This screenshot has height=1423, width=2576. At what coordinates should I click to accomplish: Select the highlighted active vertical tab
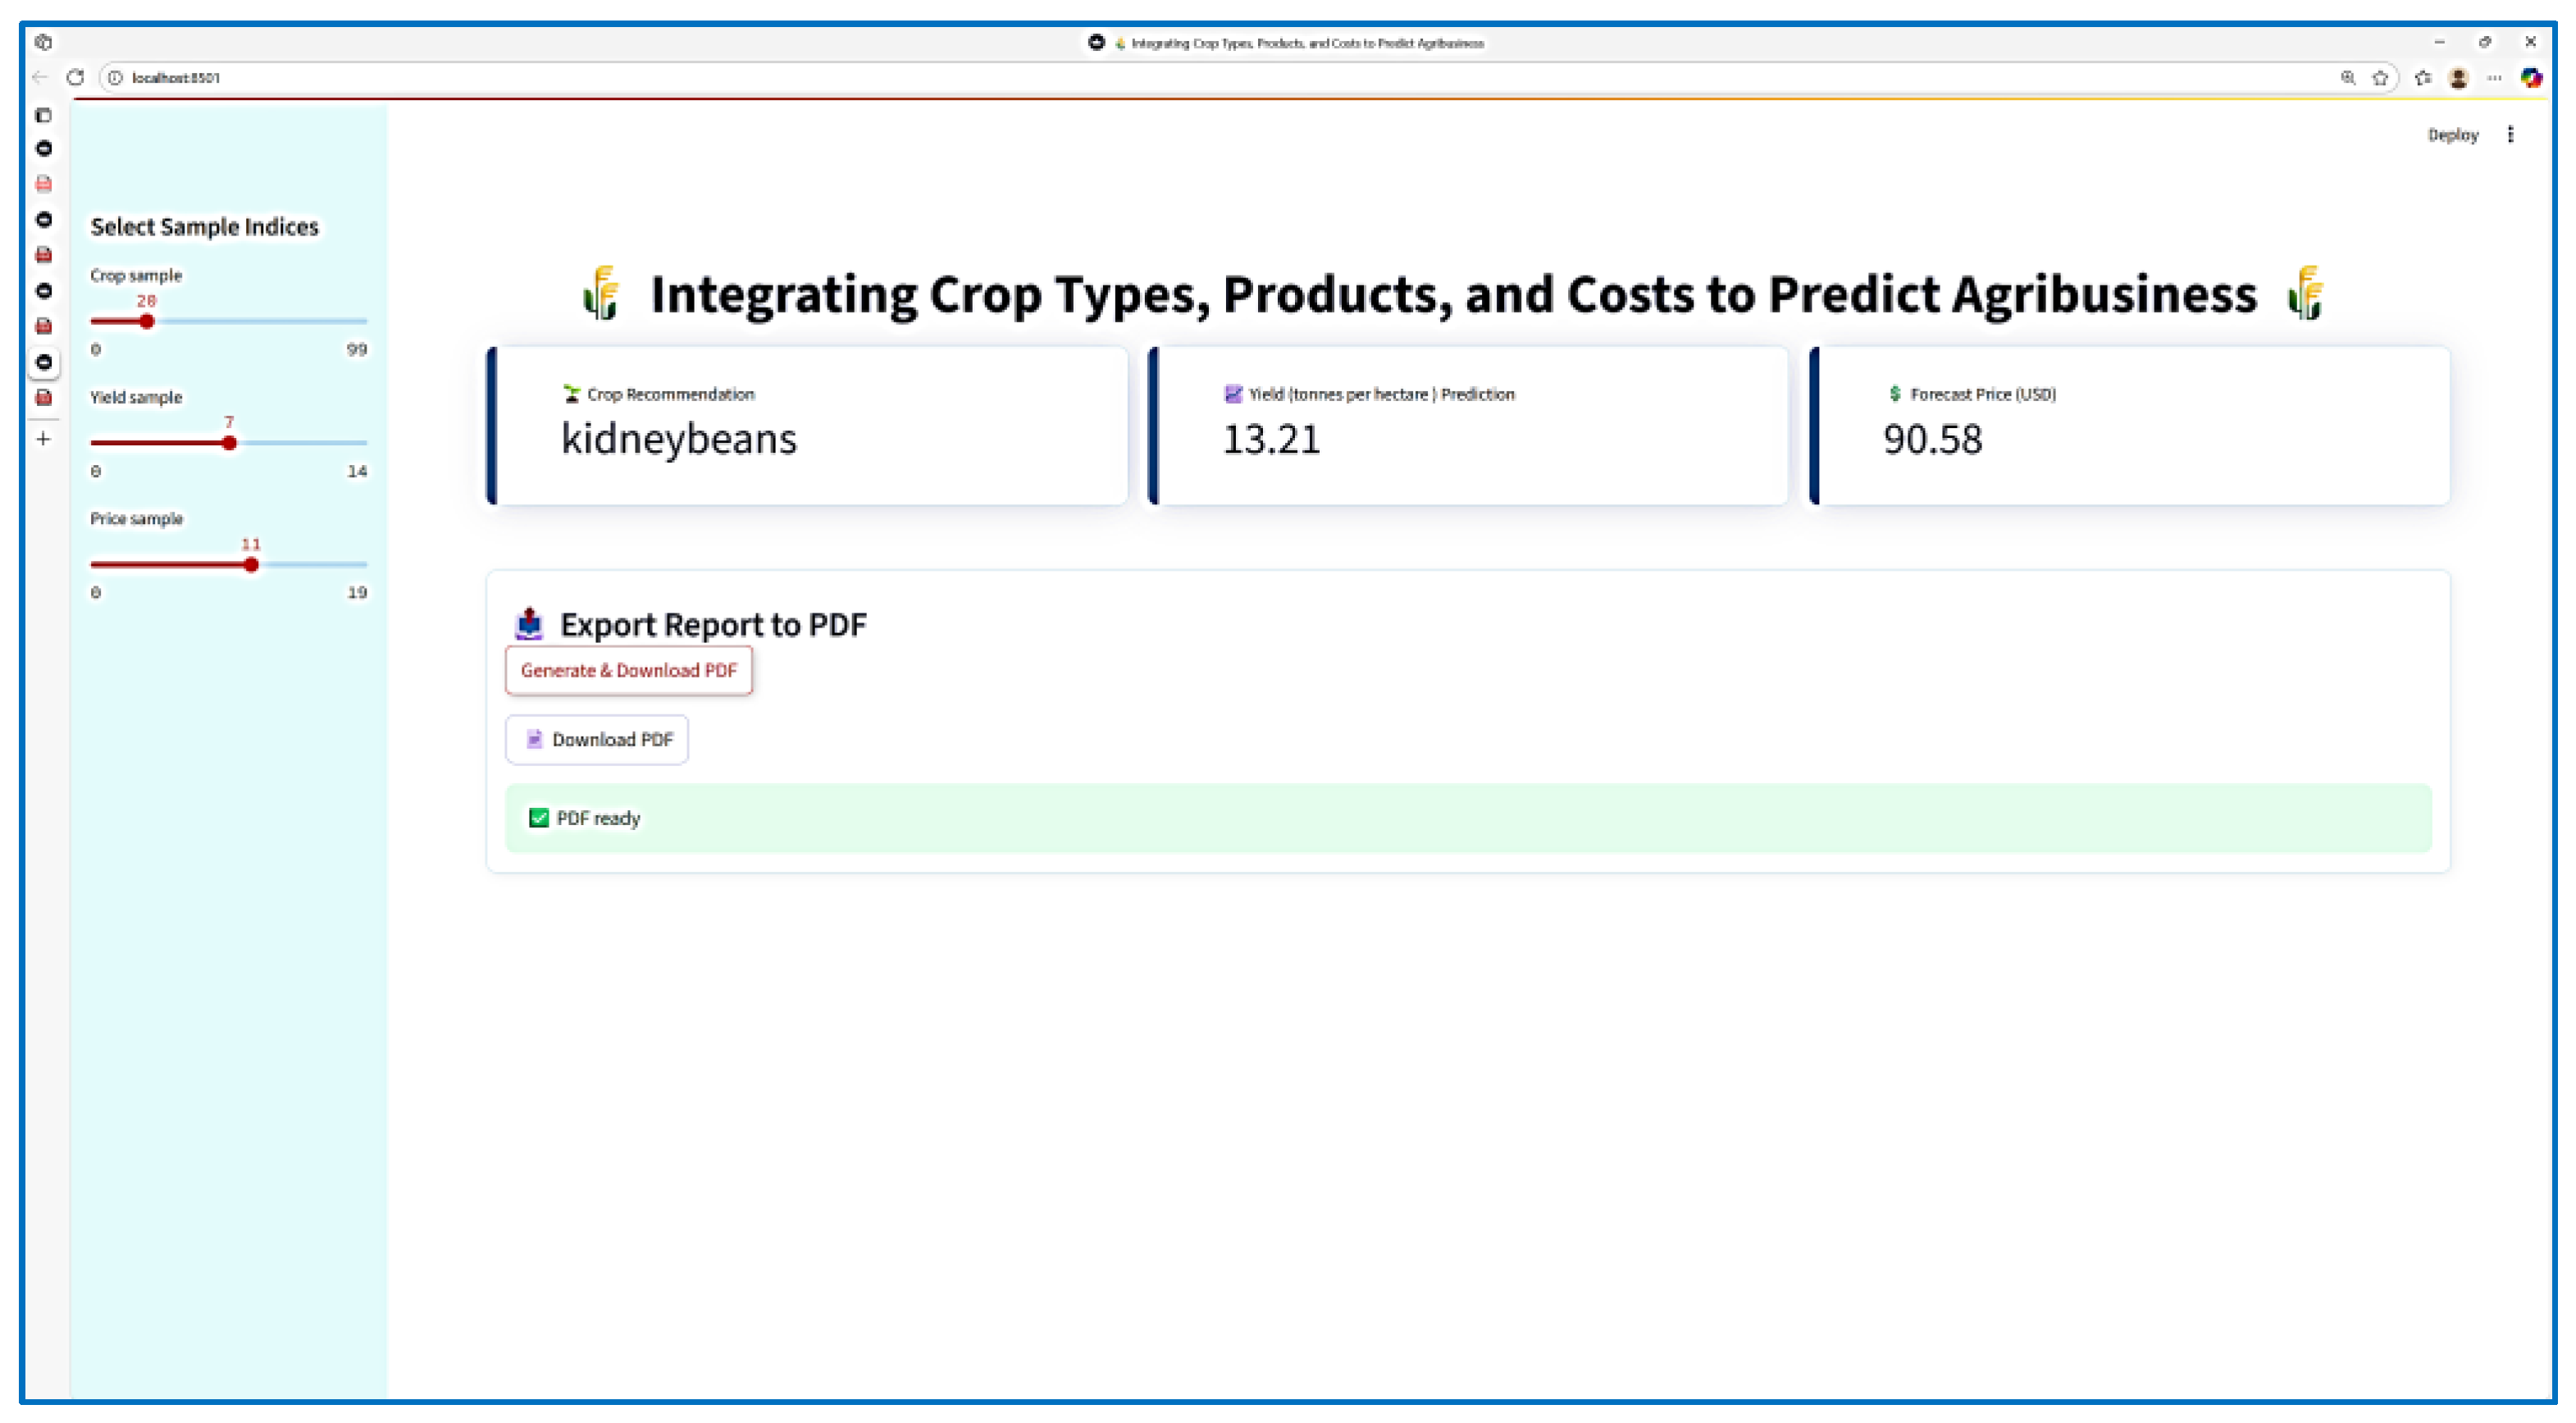point(43,362)
